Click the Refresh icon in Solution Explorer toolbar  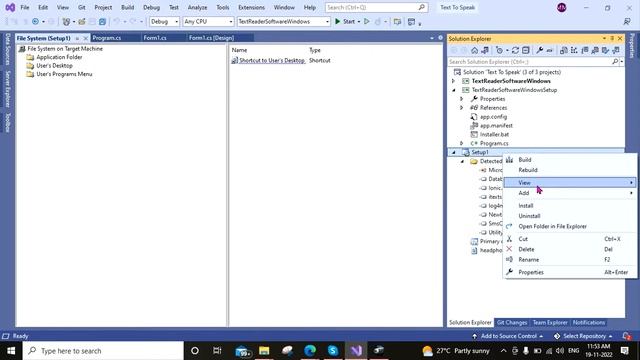[515, 50]
